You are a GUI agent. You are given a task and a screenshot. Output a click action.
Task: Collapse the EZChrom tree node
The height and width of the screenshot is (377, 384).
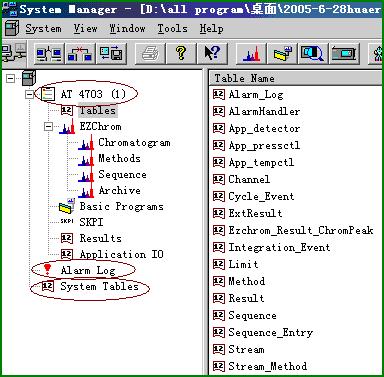pyautogui.click(x=49, y=127)
